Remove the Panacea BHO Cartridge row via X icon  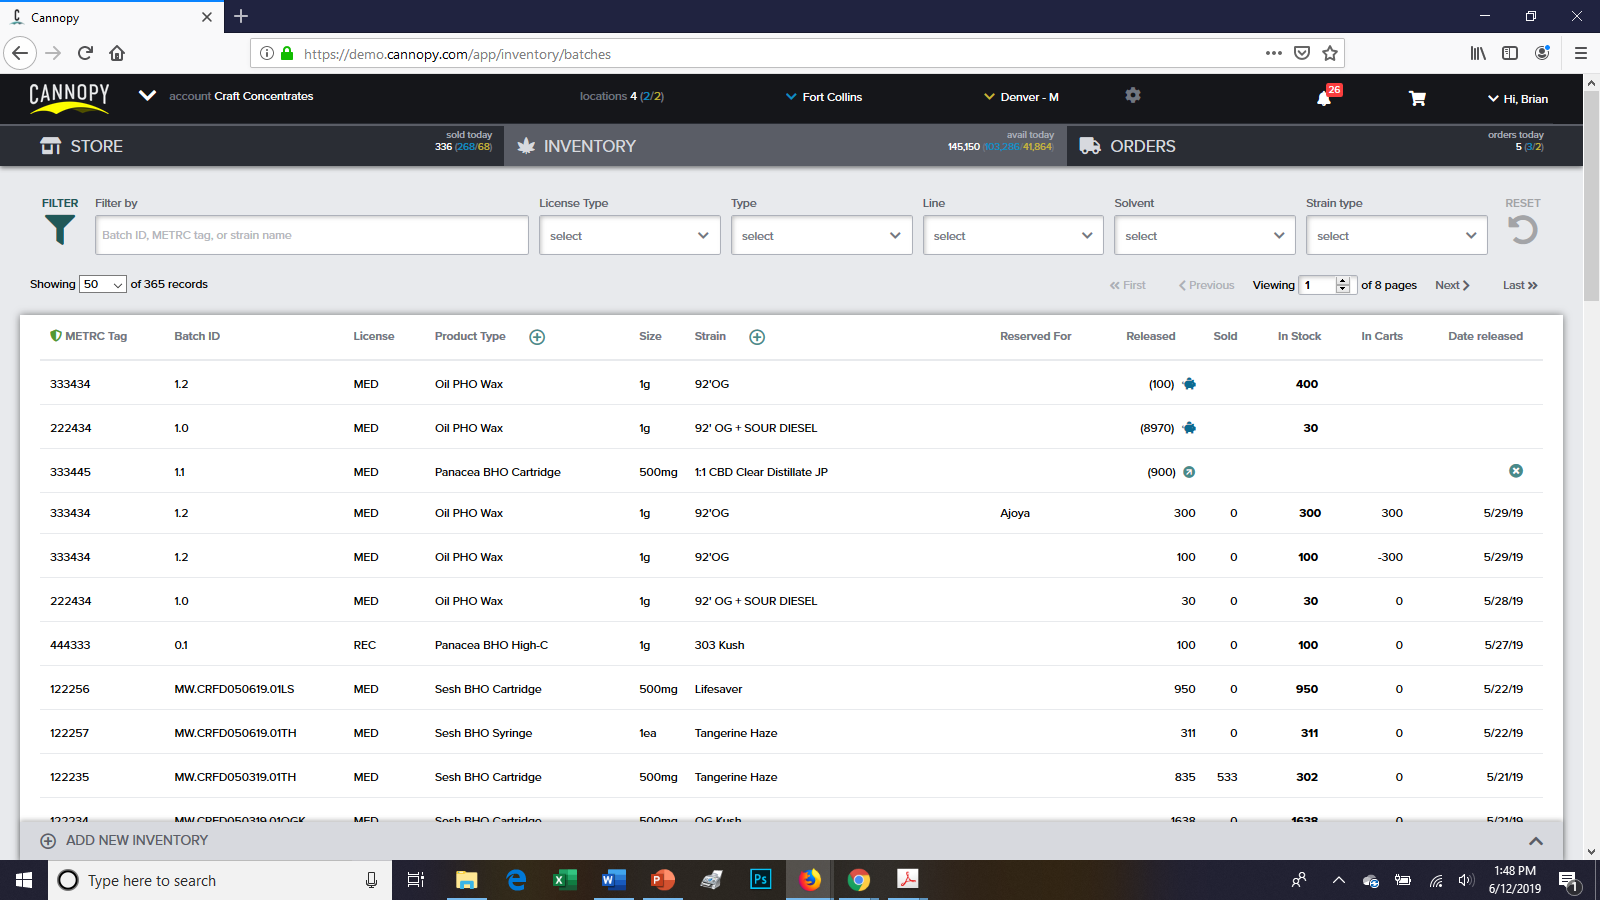coord(1516,470)
